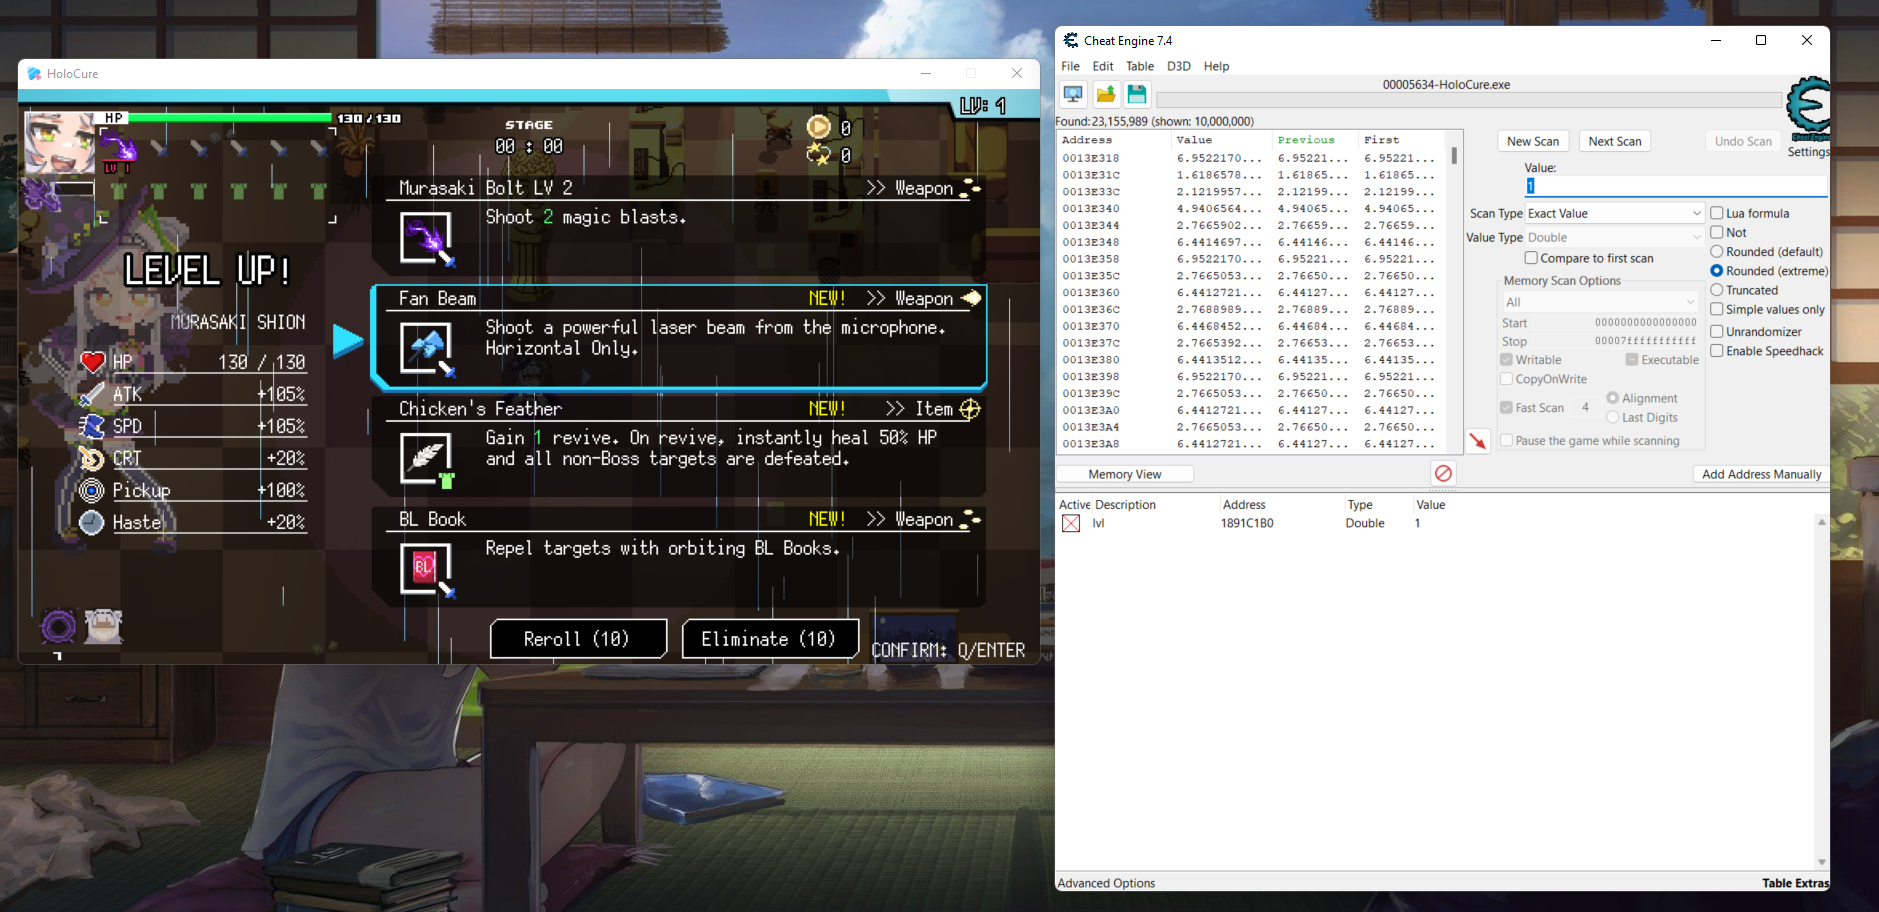The width and height of the screenshot is (1879, 912).
Task: Click New Scan button
Action: [1533, 141]
